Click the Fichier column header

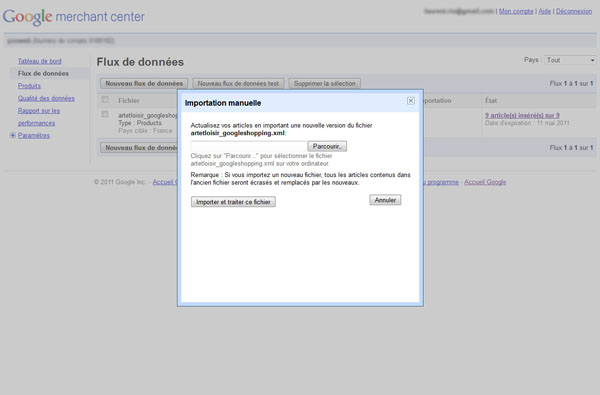(x=129, y=101)
